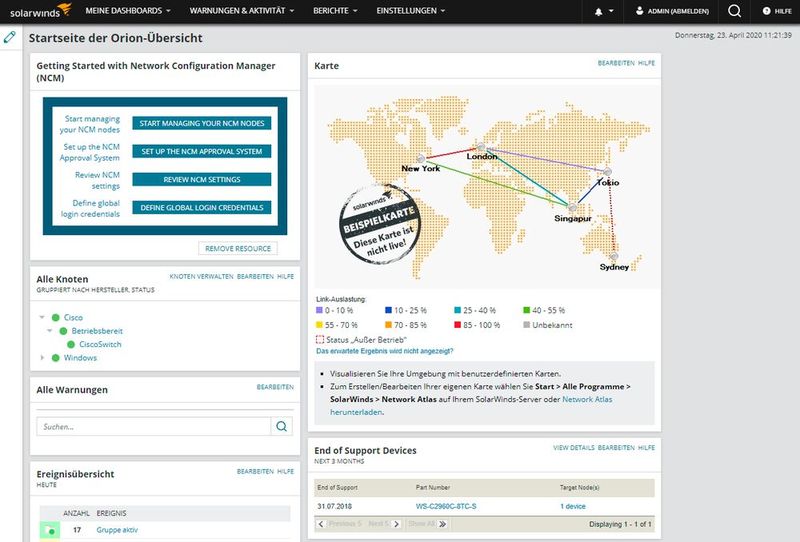Click Define Global Login Credentials button

click(202, 207)
